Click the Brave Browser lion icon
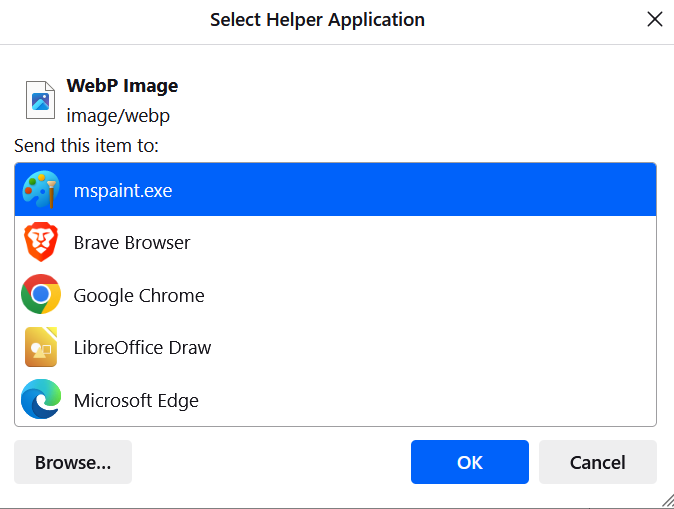The image size is (674, 509). (x=41, y=242)
